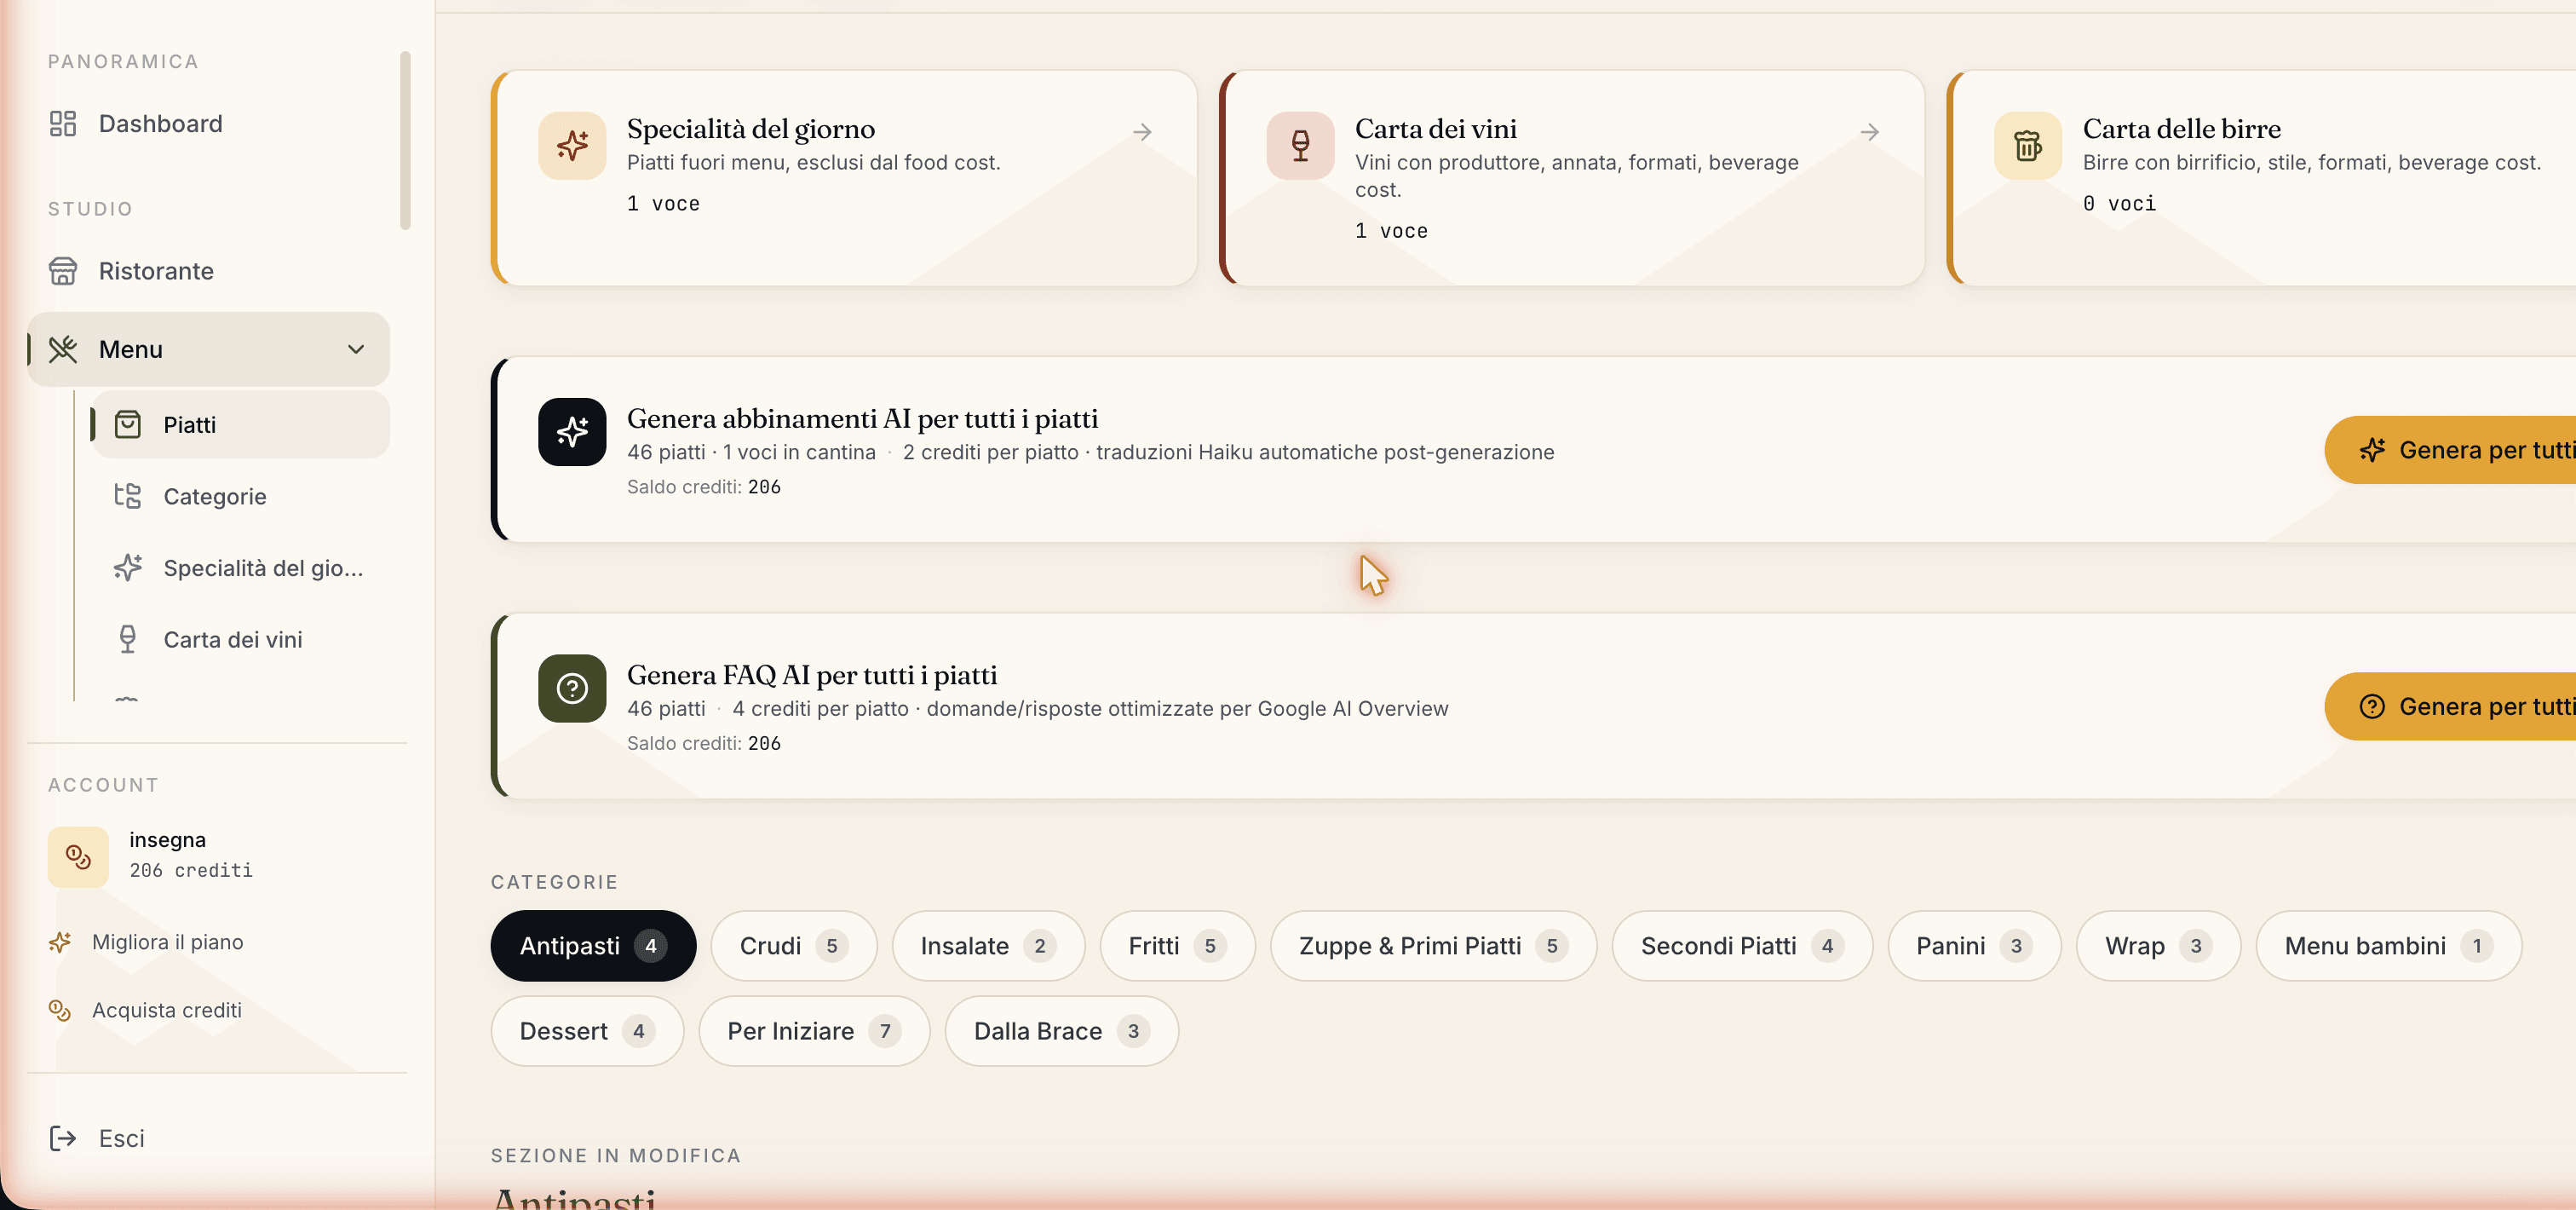Open Specialità del giorno card arrow
Viewport: 2576px width, 1210px height.
coord(1142,132)
